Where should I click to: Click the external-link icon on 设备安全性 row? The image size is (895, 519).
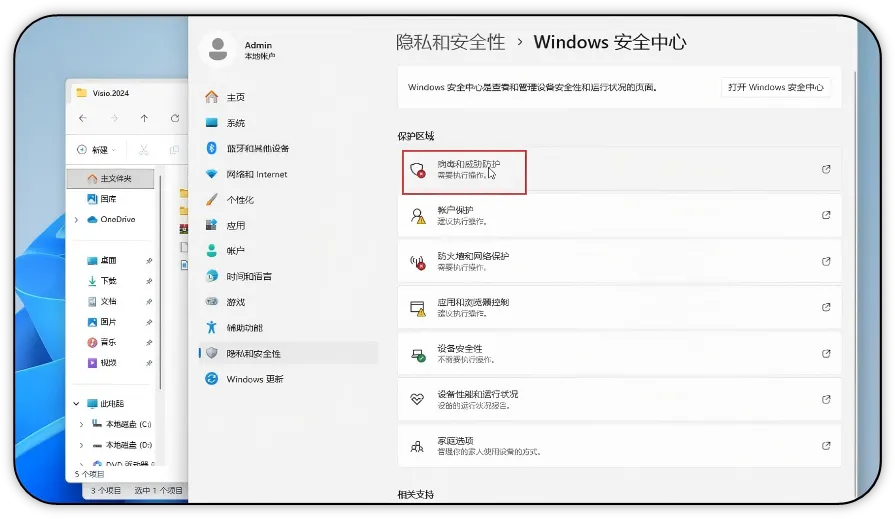(826, 353)
